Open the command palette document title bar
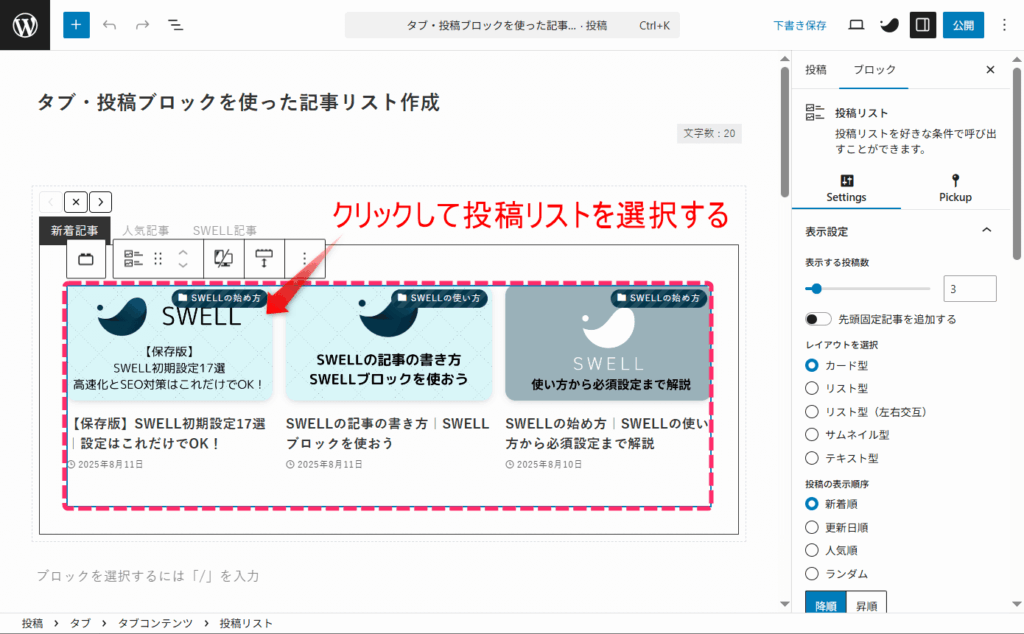 512,25
